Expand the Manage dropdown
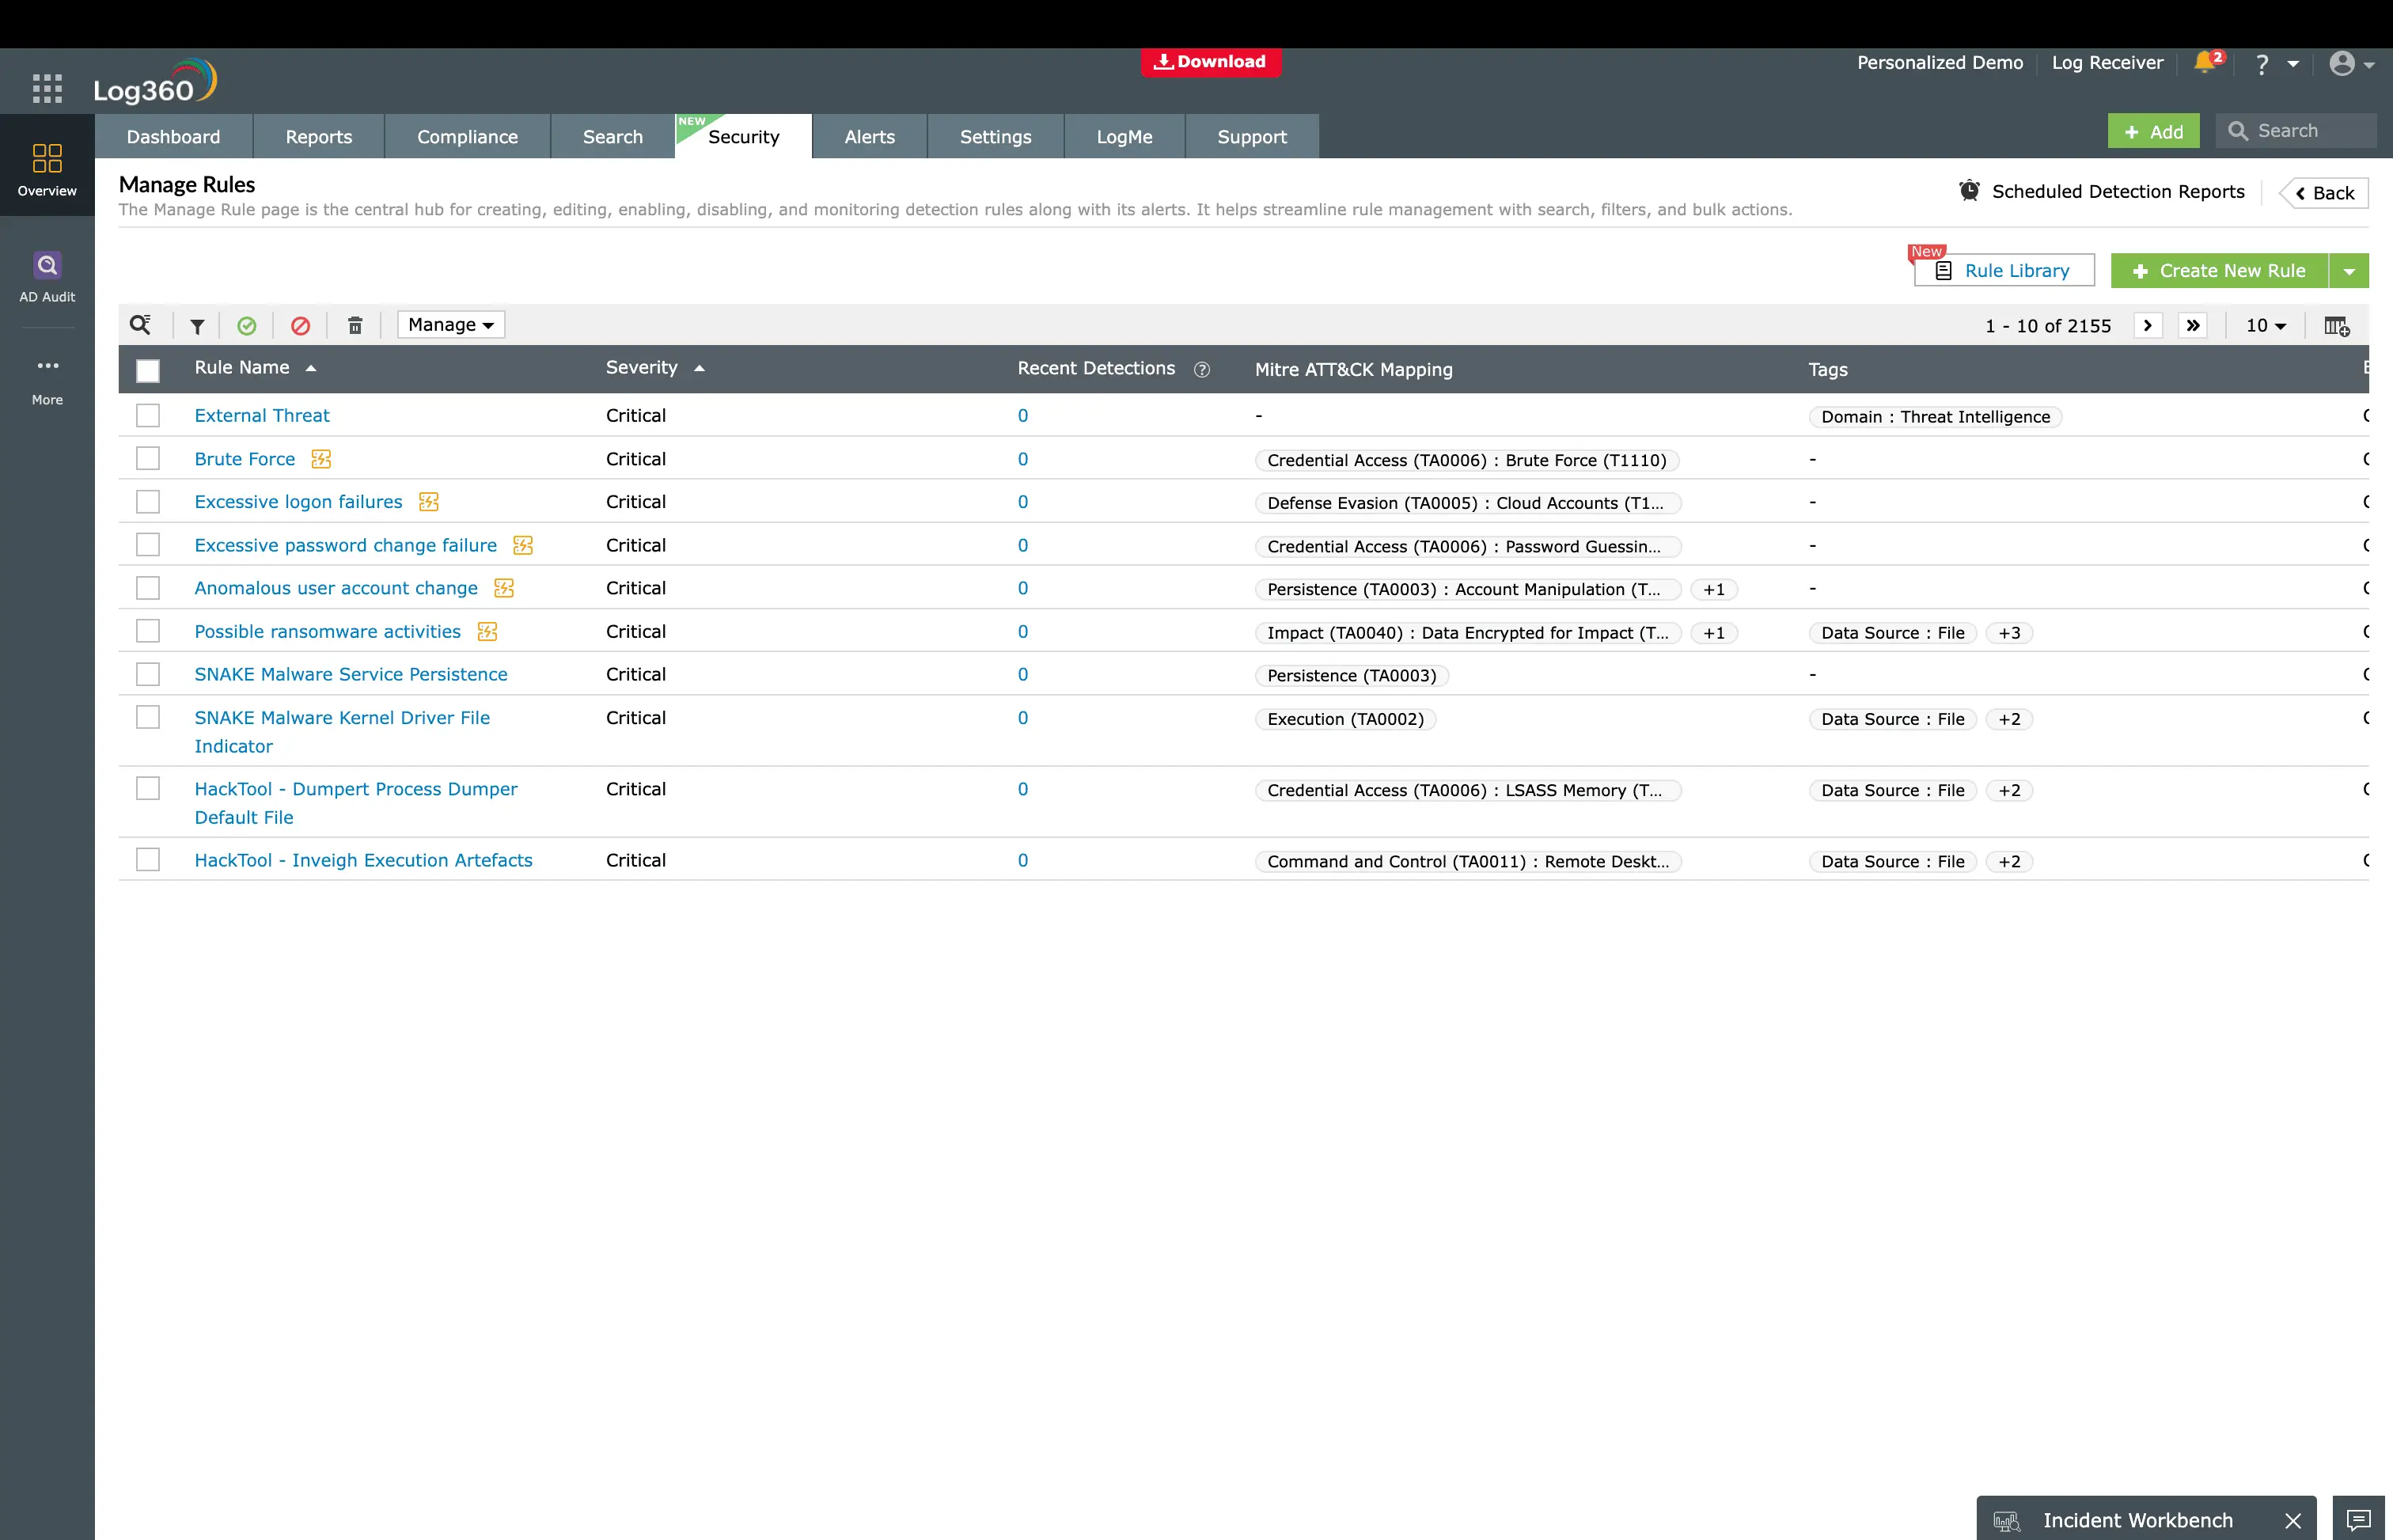Screen dimensions: 2393x1540 pos(451,325)
